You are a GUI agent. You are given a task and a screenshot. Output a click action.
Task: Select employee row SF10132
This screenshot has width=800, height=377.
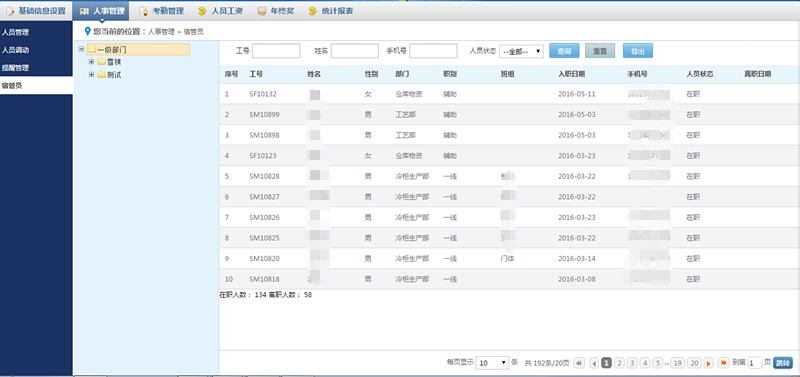click(509, 94)
